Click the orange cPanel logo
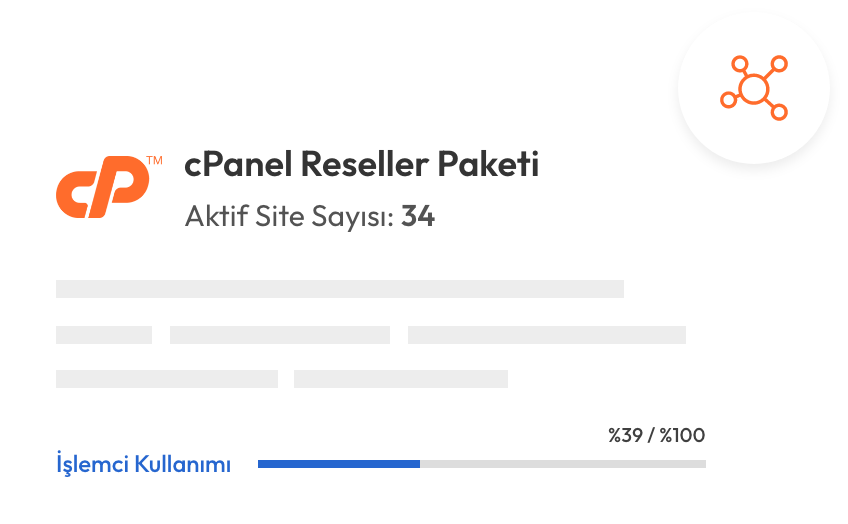Image resolution: width=848 pixels, height=524 pixels. pyautogui.click(x=103, y=187)
